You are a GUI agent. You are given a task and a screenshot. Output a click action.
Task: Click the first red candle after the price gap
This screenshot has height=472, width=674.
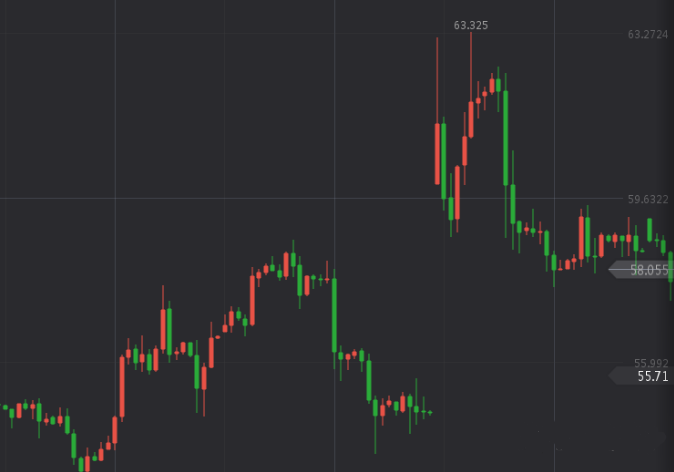coord(437,153)
